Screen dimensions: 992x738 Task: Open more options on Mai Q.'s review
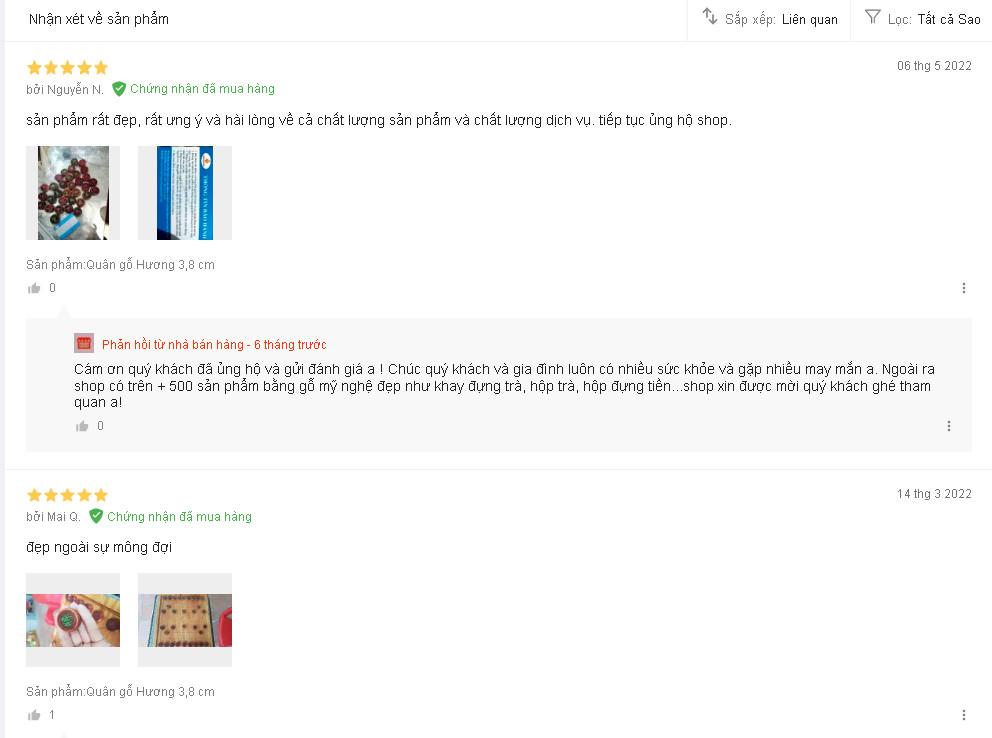pyautogui.click(x=964, y=715)
